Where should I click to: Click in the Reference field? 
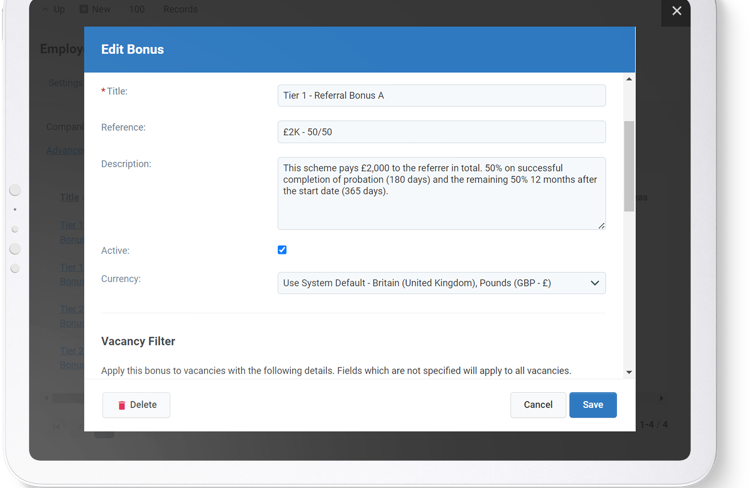[441, 132]
